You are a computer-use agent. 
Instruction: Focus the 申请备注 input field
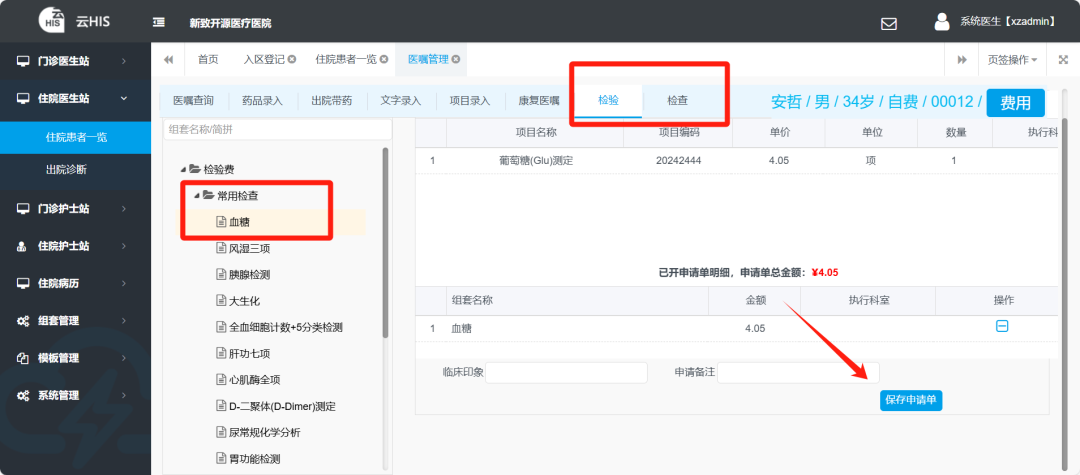click(x=798, y=372)
